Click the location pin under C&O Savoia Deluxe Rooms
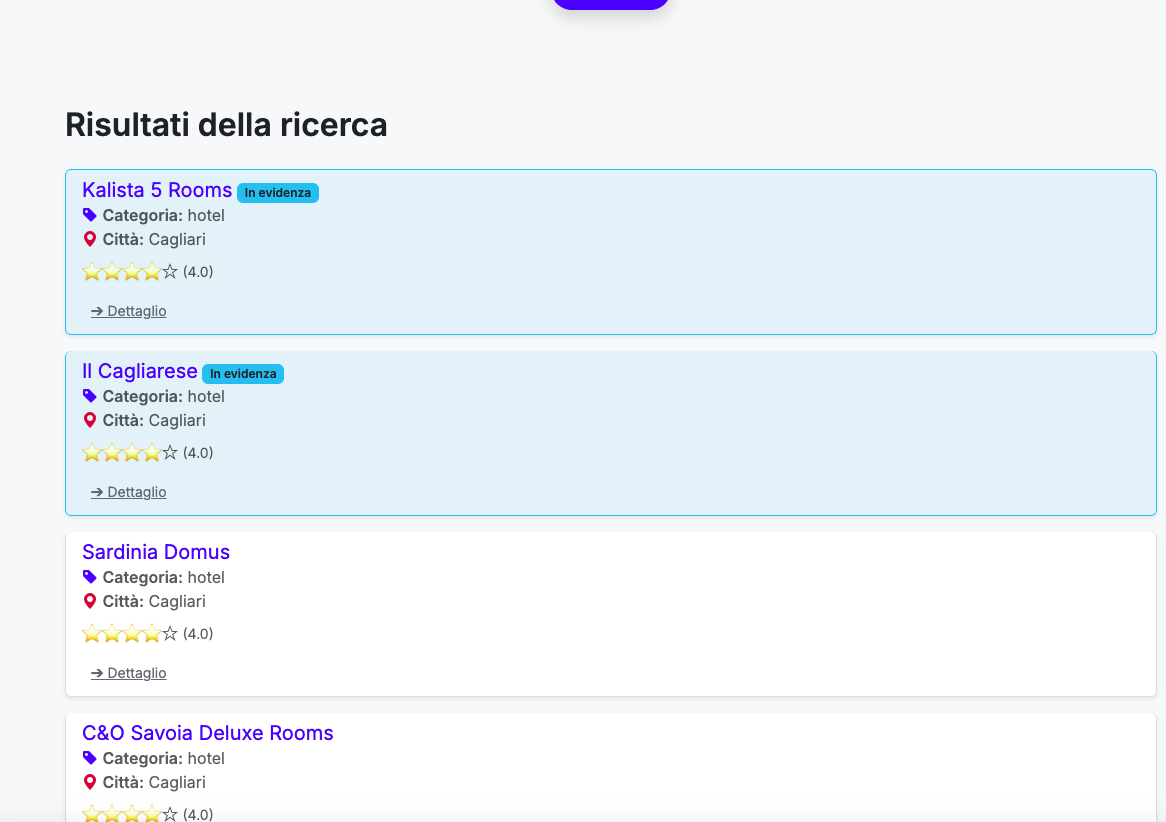This screenshot has height=822, width=1166. 90,782
